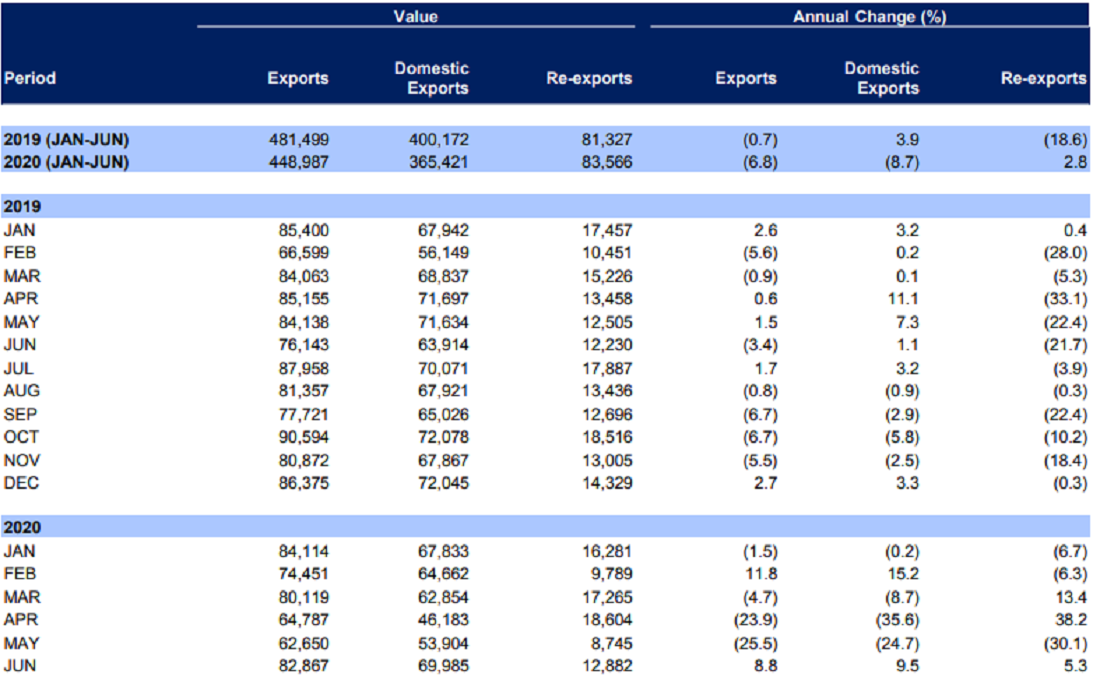The image size is (1100, 691).
Task: Select the 2019 (JAN-JUN) summary row
Action: tap(545, 139)
